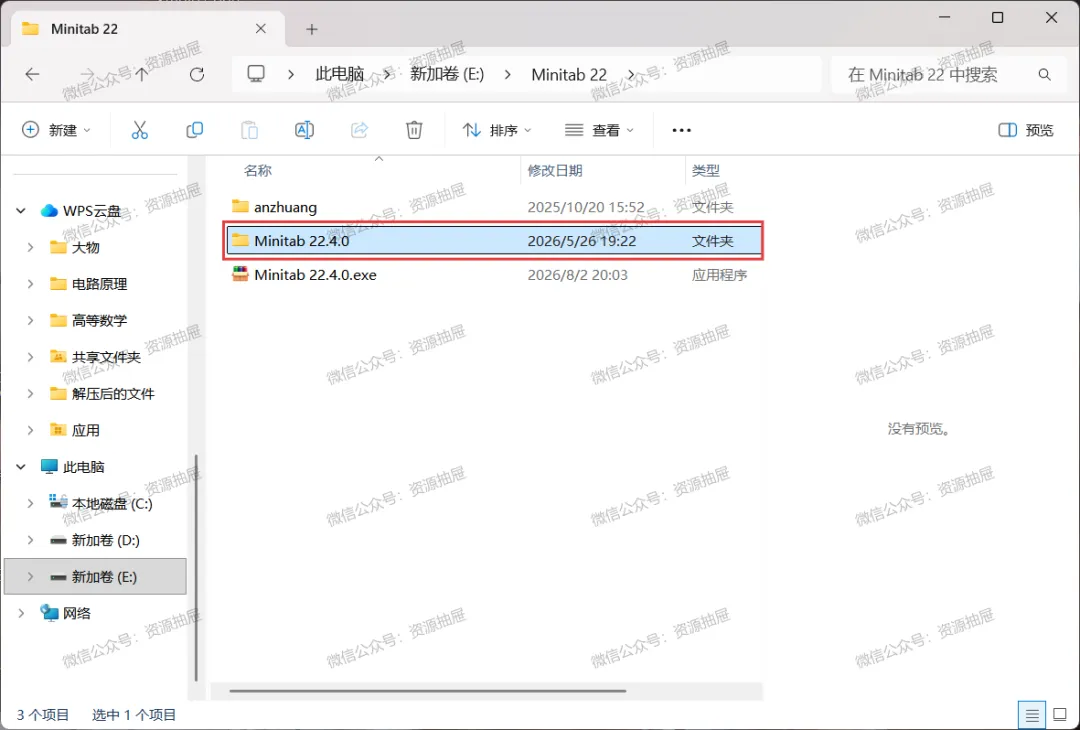This screenshot has height=730, width=1080.
Task: Click the 应用程序 type cell
Action: (x=719, y=275)
